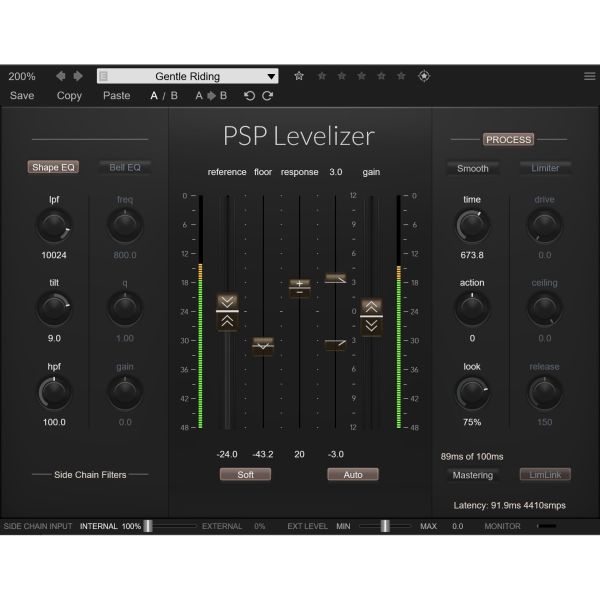
Task: Undo last change with undo arrow
Action: [249, 96]
